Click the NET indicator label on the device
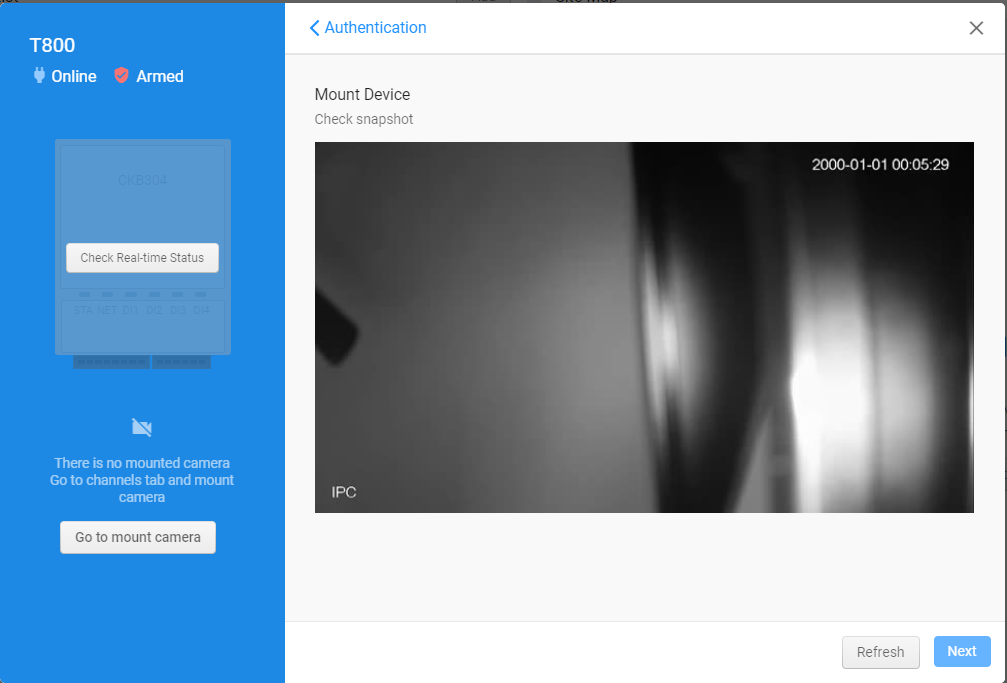 (x=107, y=310)
